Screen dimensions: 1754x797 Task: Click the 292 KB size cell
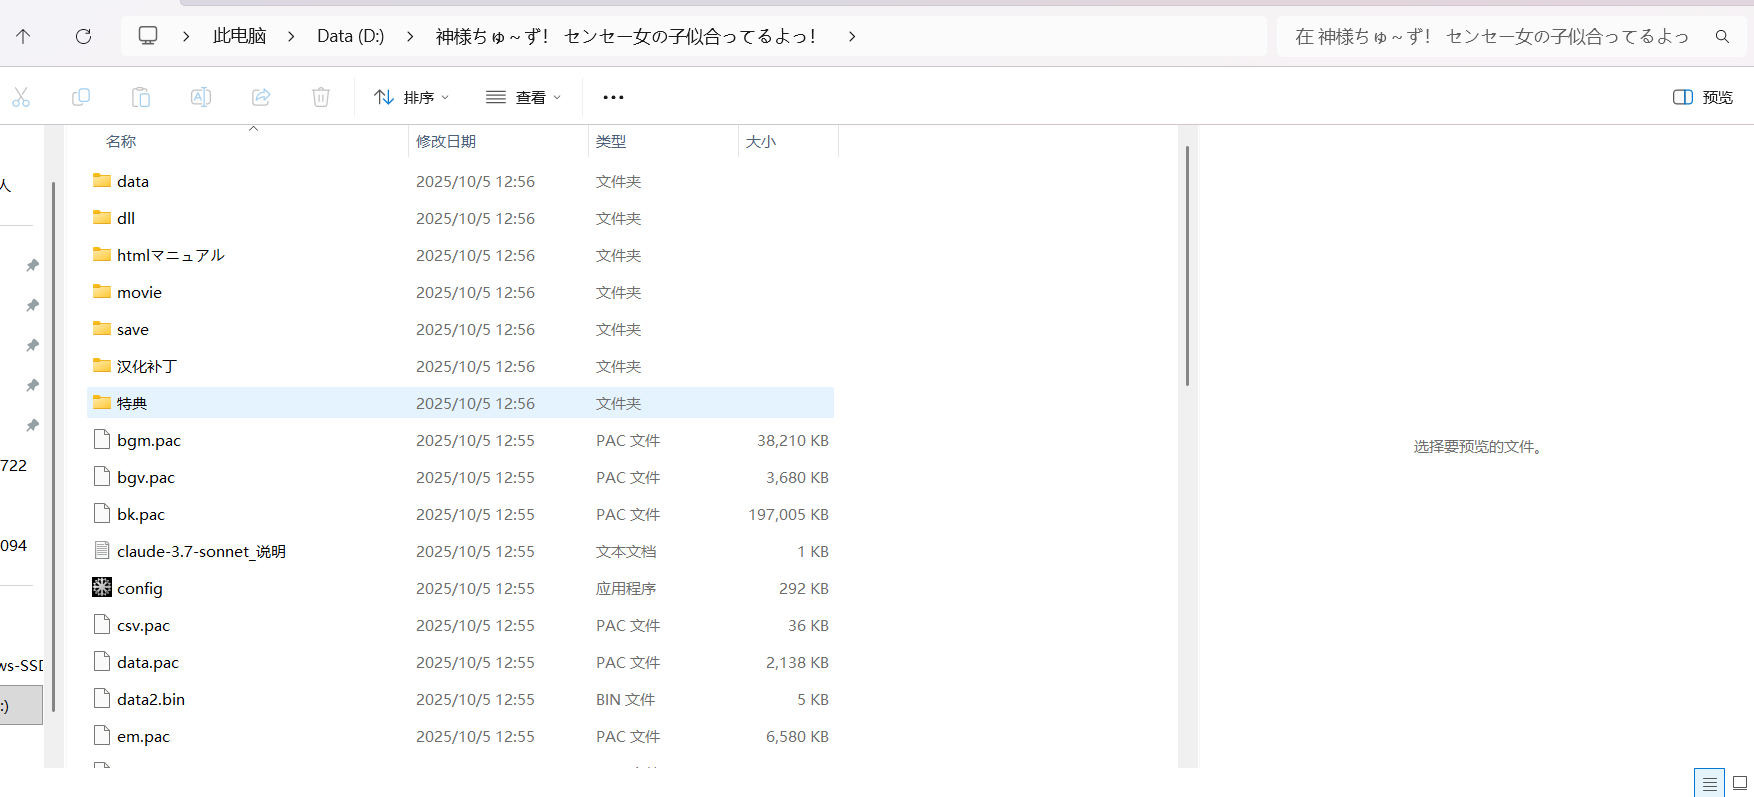coord(804,588)
